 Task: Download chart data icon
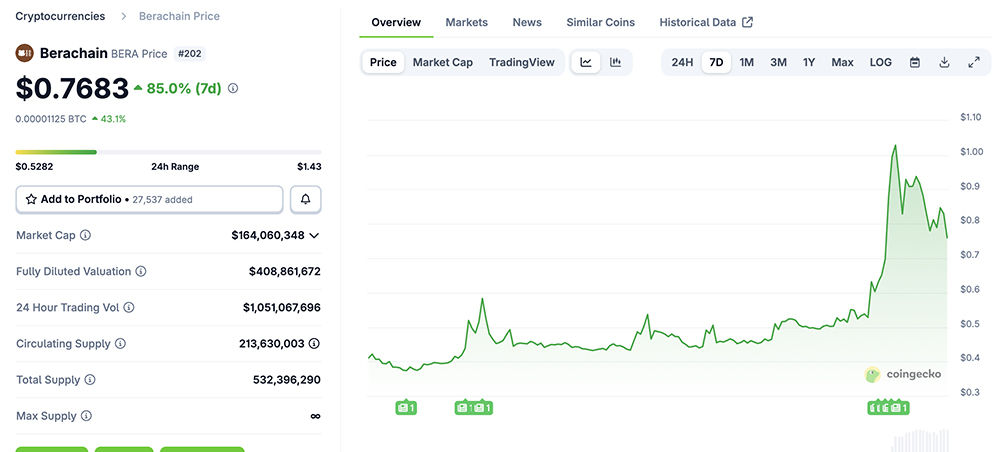(945, 62)
